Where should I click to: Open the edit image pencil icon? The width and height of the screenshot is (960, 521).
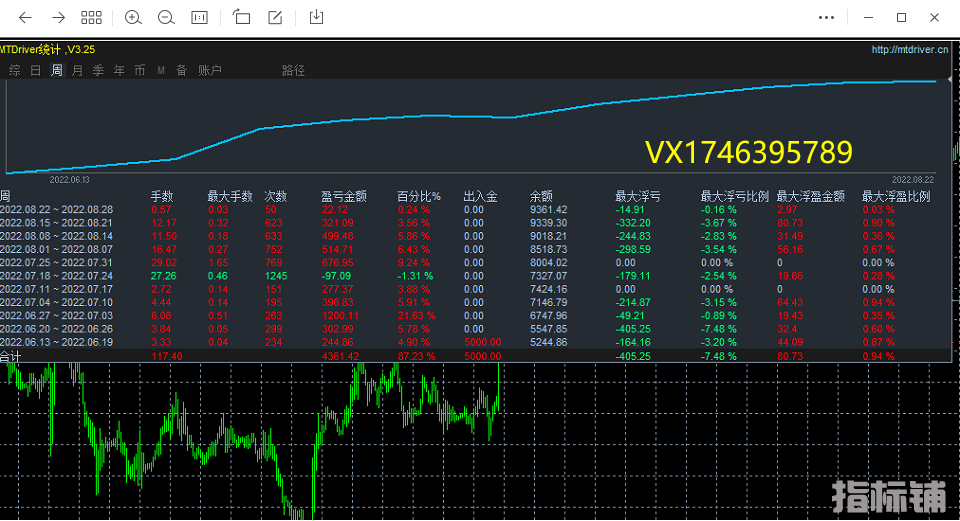pos(275,17)
